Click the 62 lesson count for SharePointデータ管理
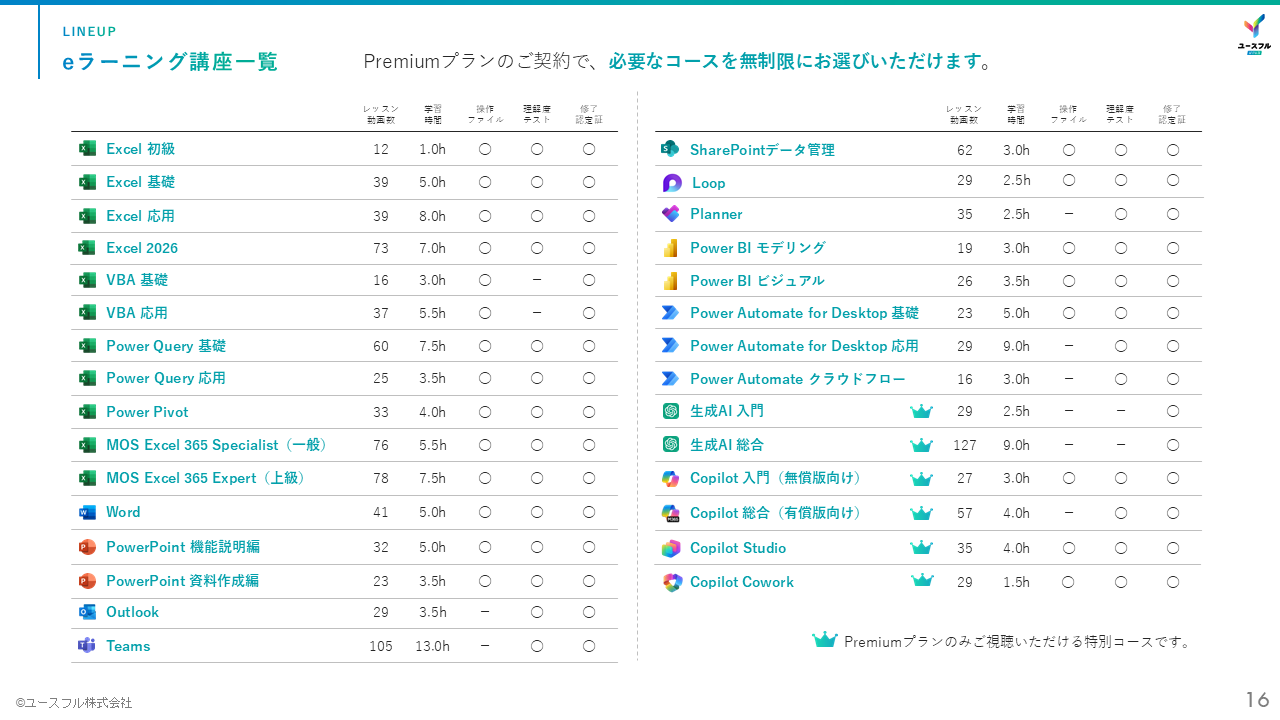1280x720 pixels. point(964,150)
